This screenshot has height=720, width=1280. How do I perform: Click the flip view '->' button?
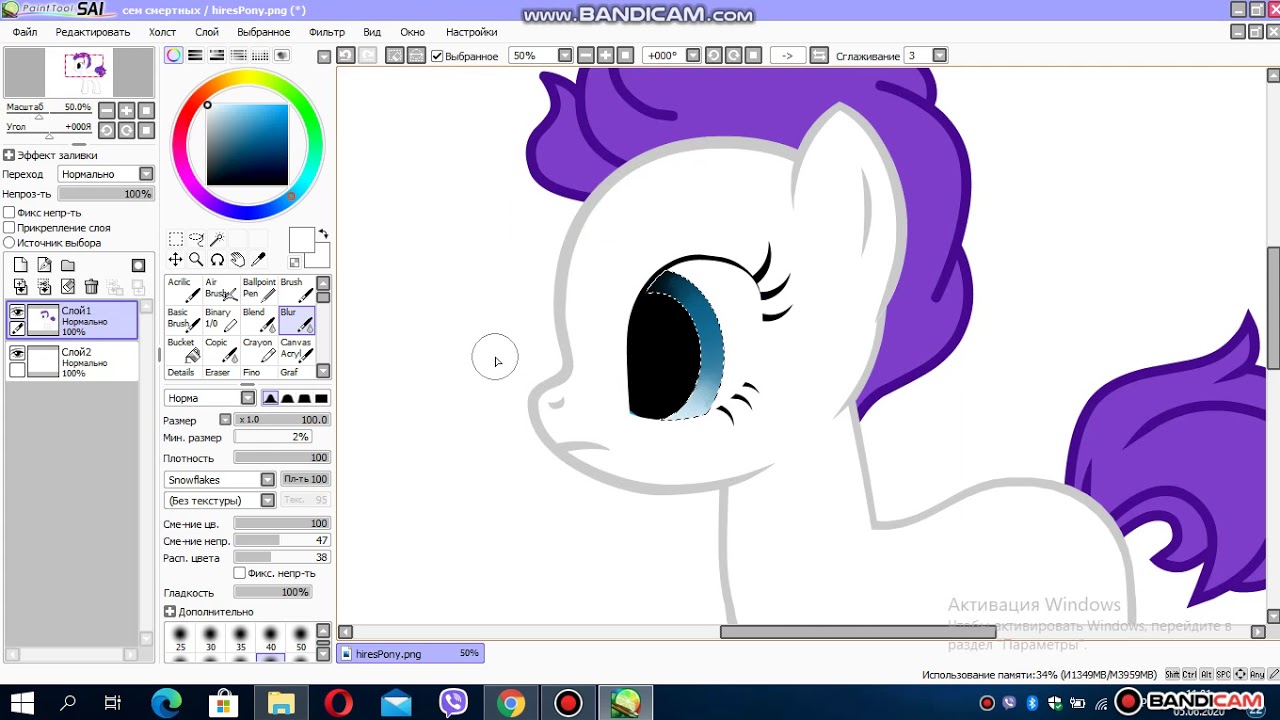787,56
